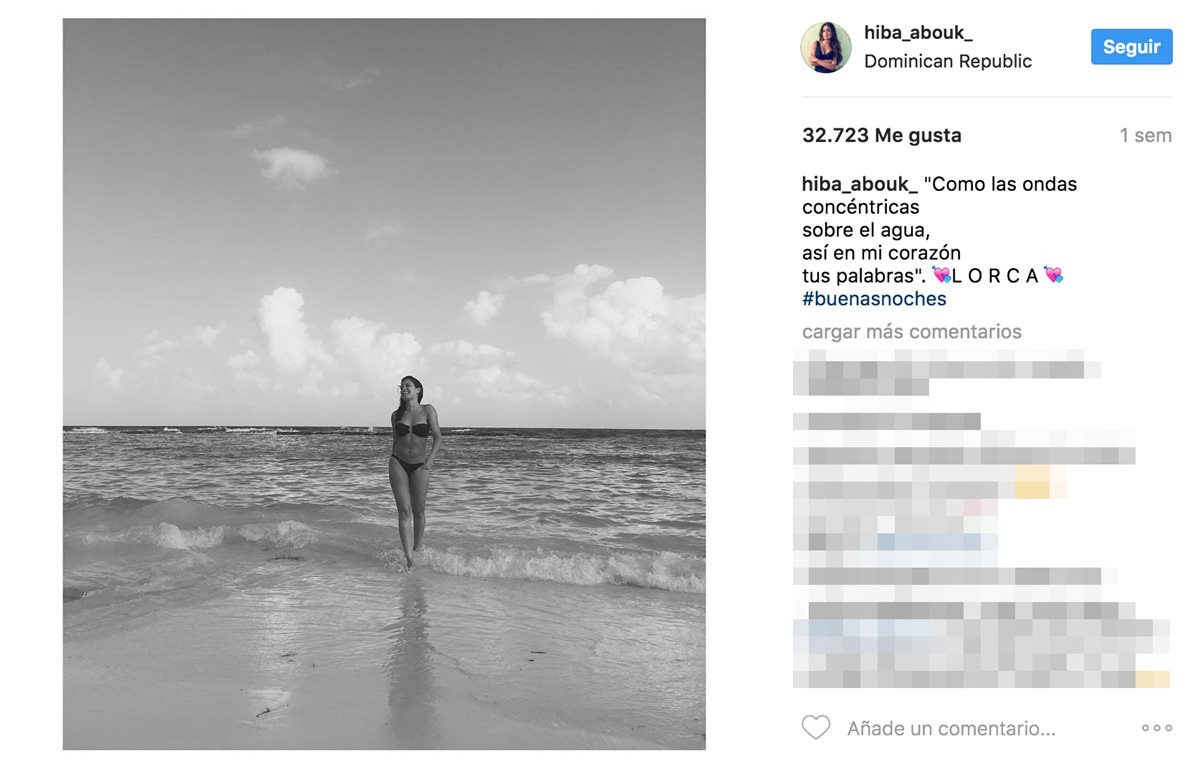Open the Dominican Republic location link
Image resolution: width=1200 pixels, height=771 pixels.
click(x=948, y=61)
